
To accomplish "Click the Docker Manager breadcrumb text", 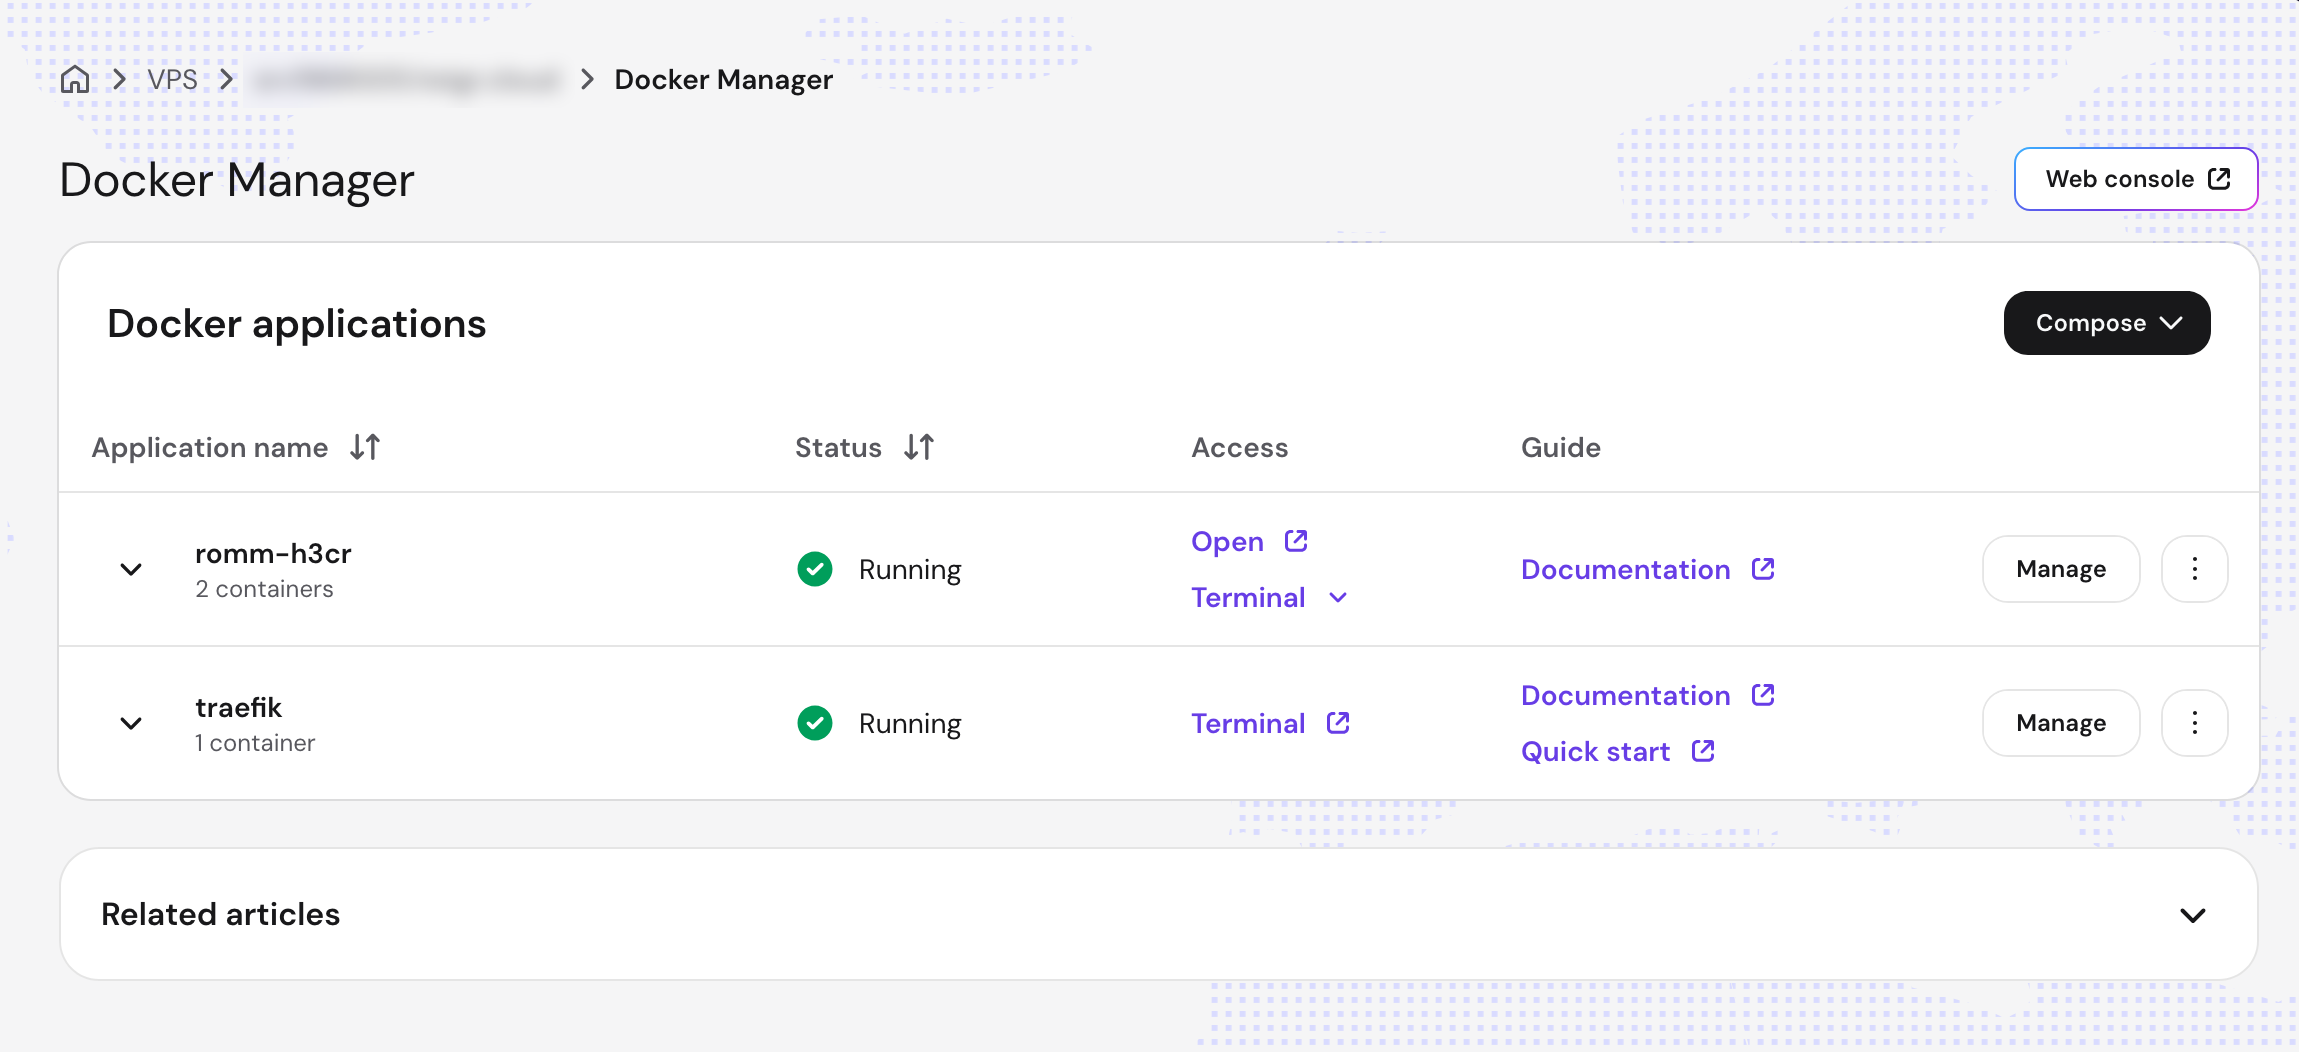I will click(x=723, y=79).
